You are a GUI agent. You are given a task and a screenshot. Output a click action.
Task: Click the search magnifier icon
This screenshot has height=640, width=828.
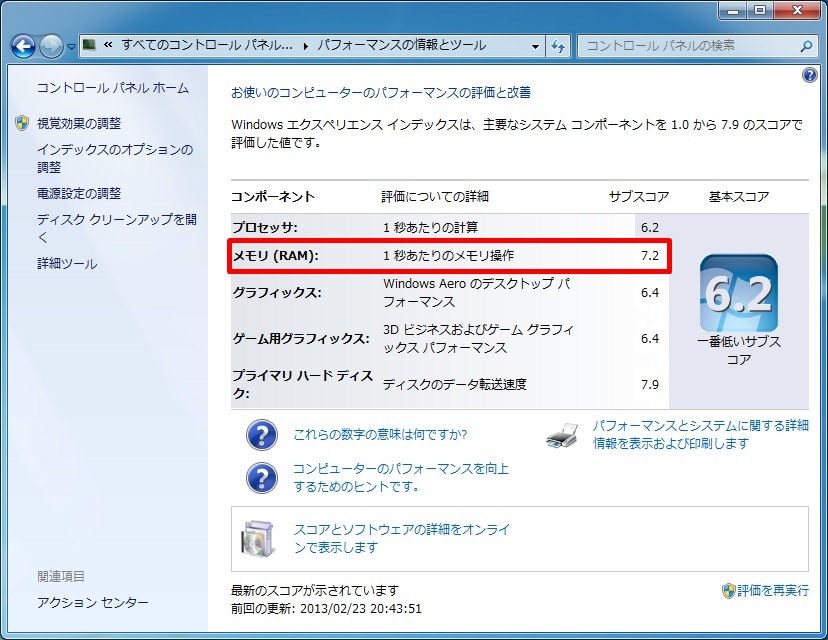(x=806, y=46)
